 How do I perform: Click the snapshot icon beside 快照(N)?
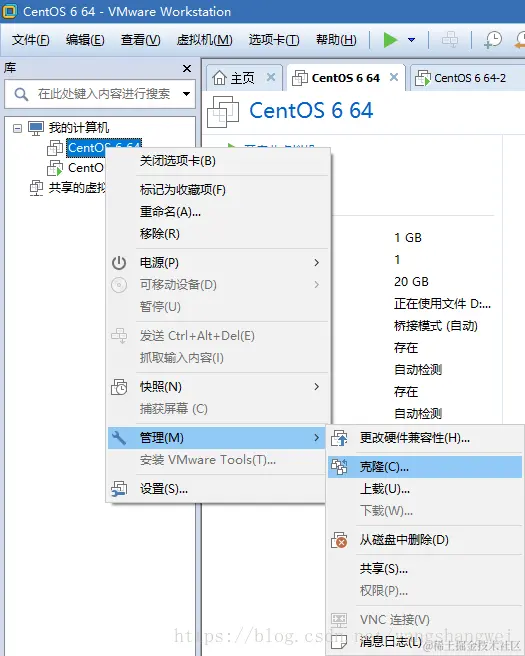119,387
